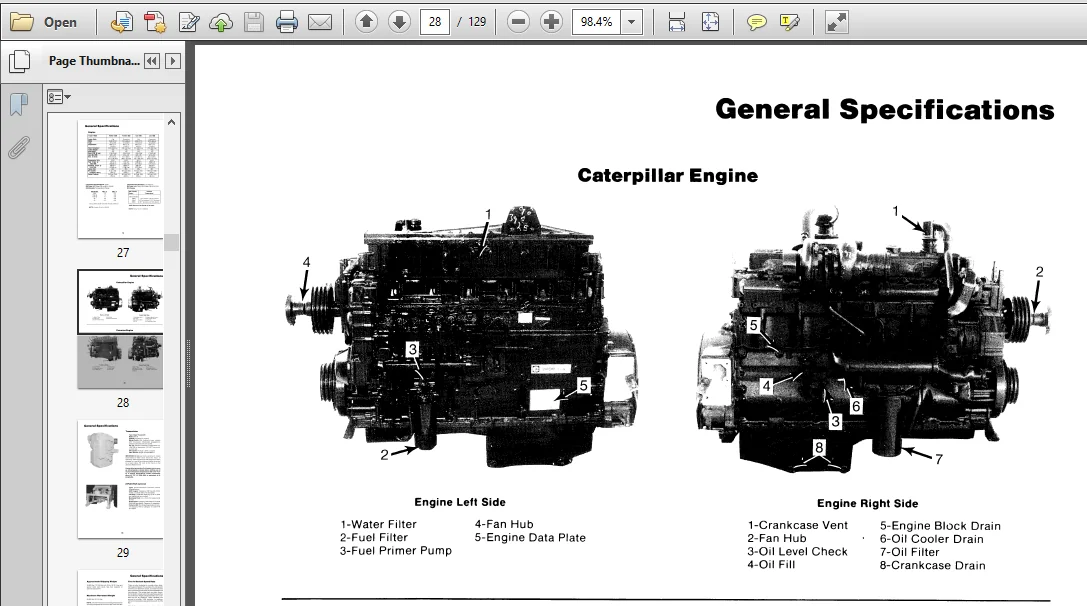
Task: Click the '7-Oil Filter' legend text
Action: [x=910, y=552]
